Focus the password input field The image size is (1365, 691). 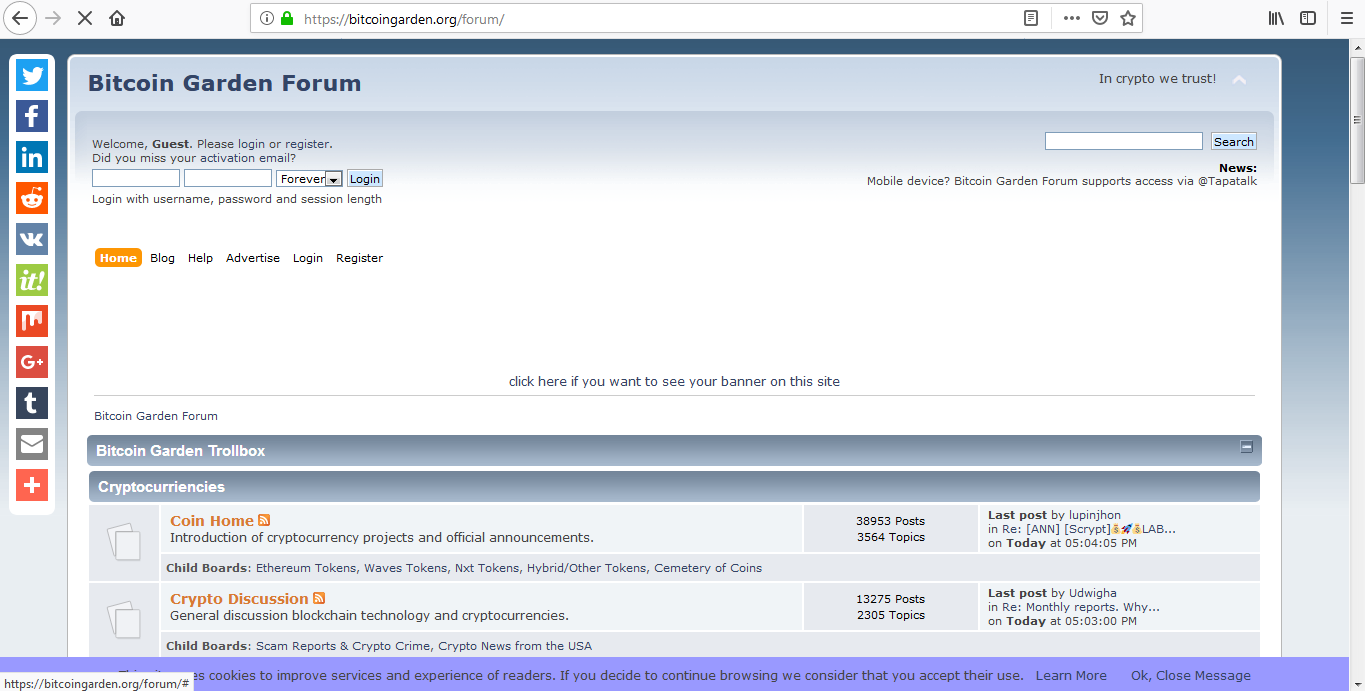(x=228, y=178)
